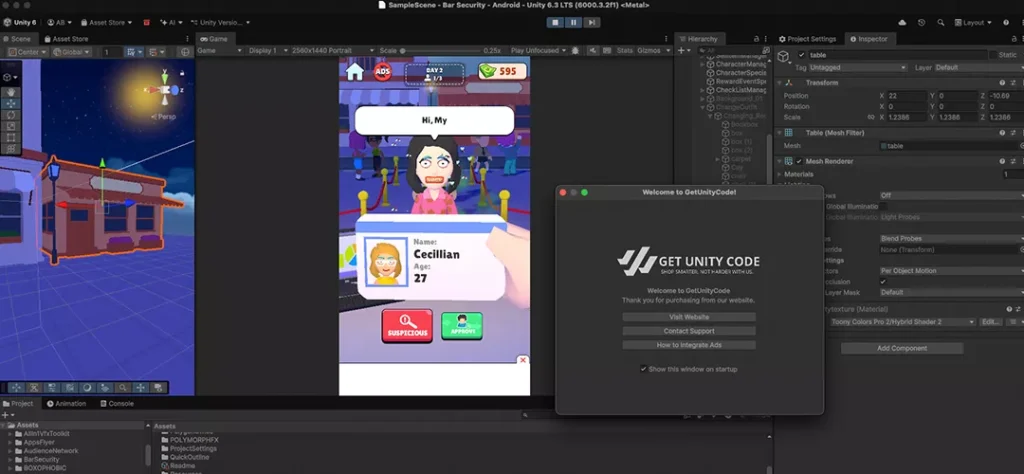
Task: Open the 2560x1440 Portrait resolution dropdown
Action: point(334,50)
